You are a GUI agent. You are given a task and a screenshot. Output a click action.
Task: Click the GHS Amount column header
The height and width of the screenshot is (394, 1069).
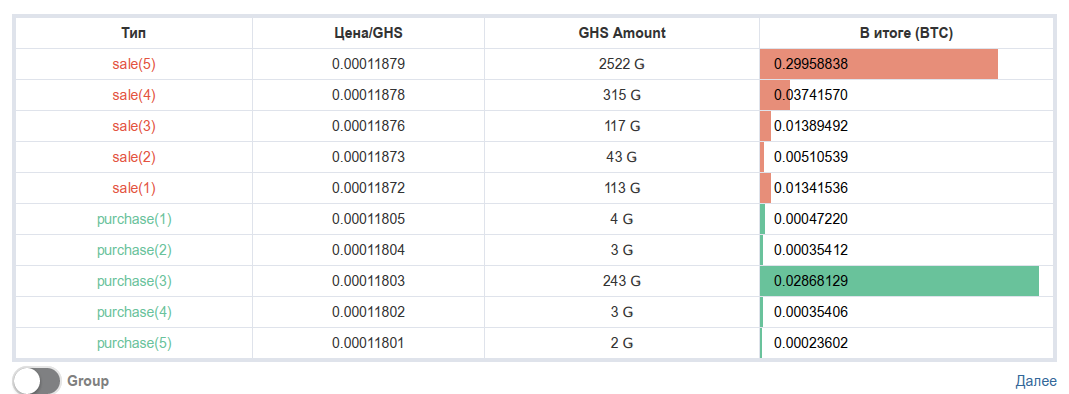coord(622,33)
